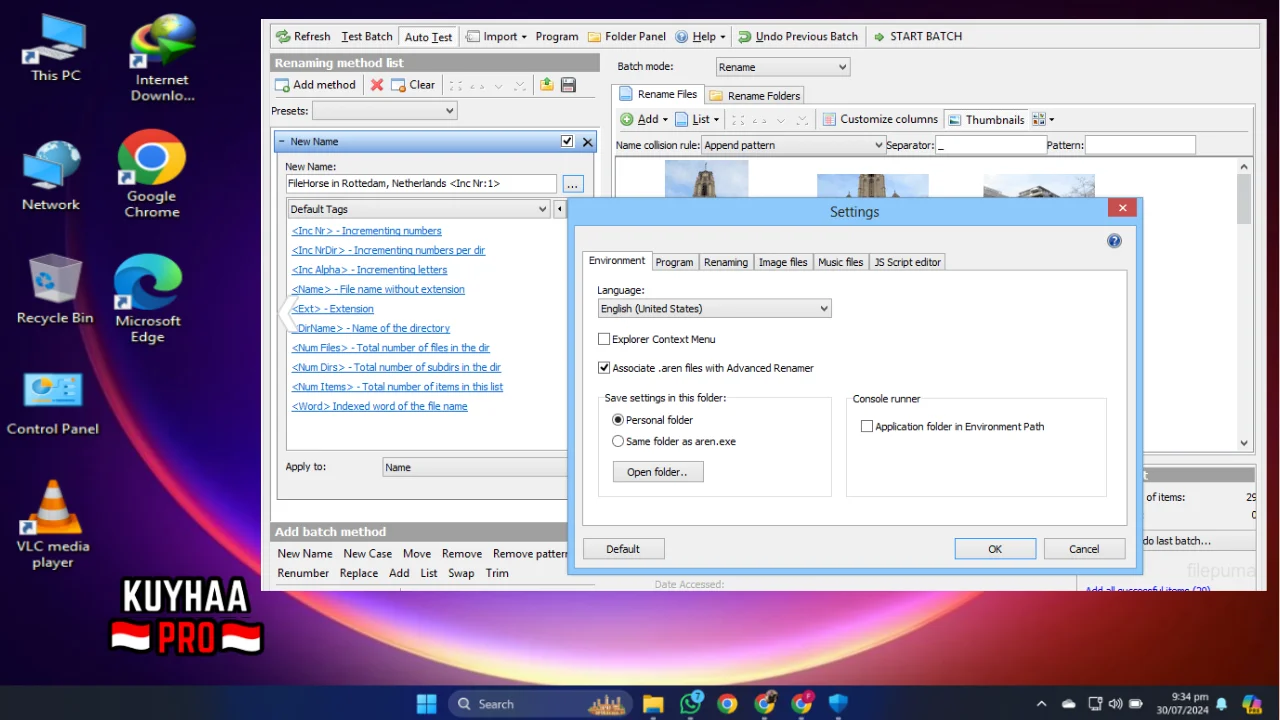Uncheck the New Name method checkbox
1280x720 pixels.
[567, 142]
